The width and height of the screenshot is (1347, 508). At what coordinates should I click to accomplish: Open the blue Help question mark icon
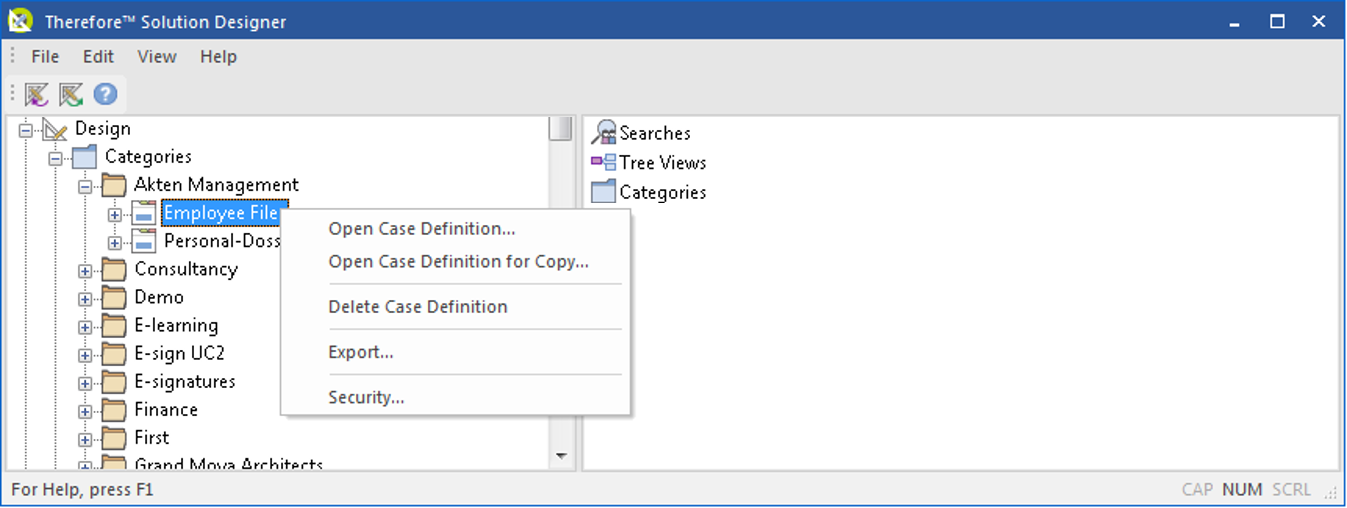pyautogui.click(x=105, y=95)
